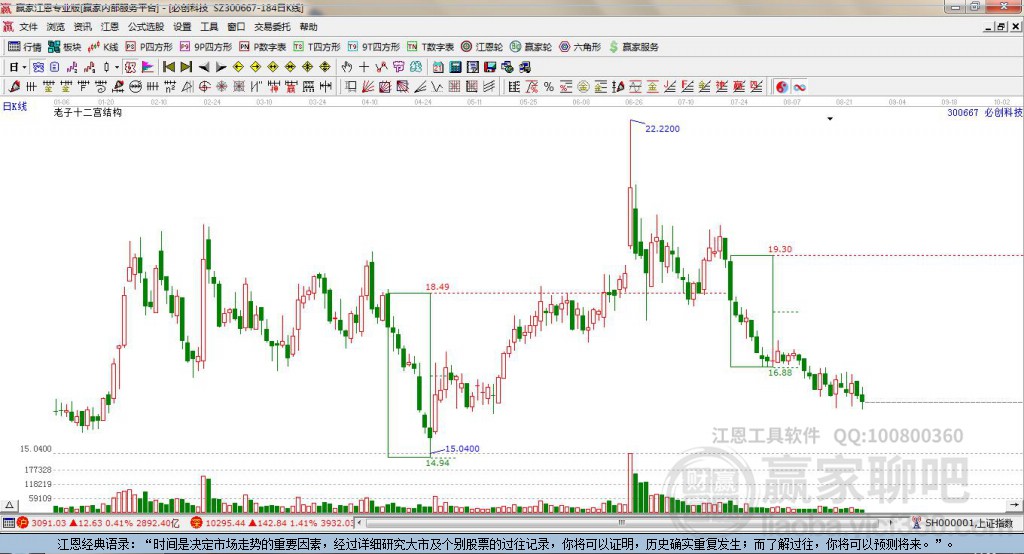Click the black right arrow icon
Viewport: 1024px width, 554px height.
221,67
